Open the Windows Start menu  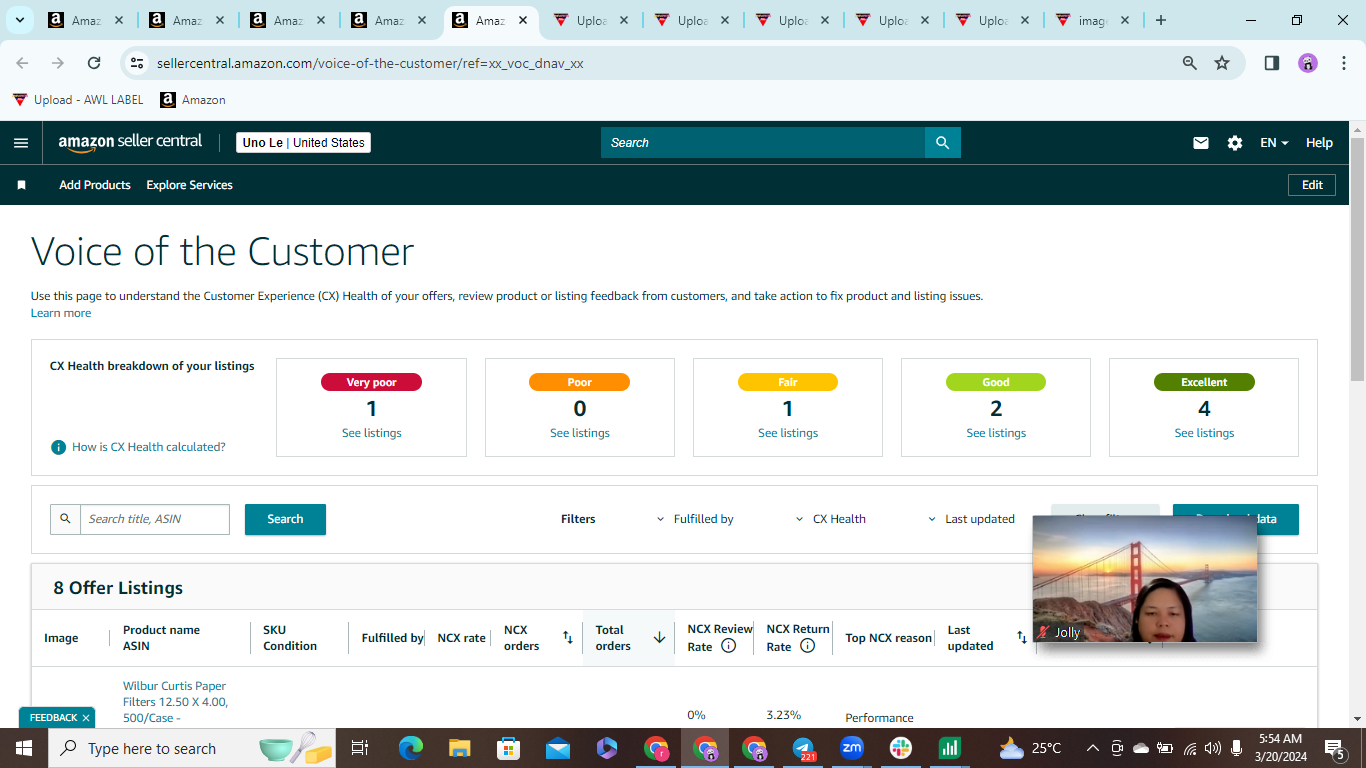[x=24, y=748]
